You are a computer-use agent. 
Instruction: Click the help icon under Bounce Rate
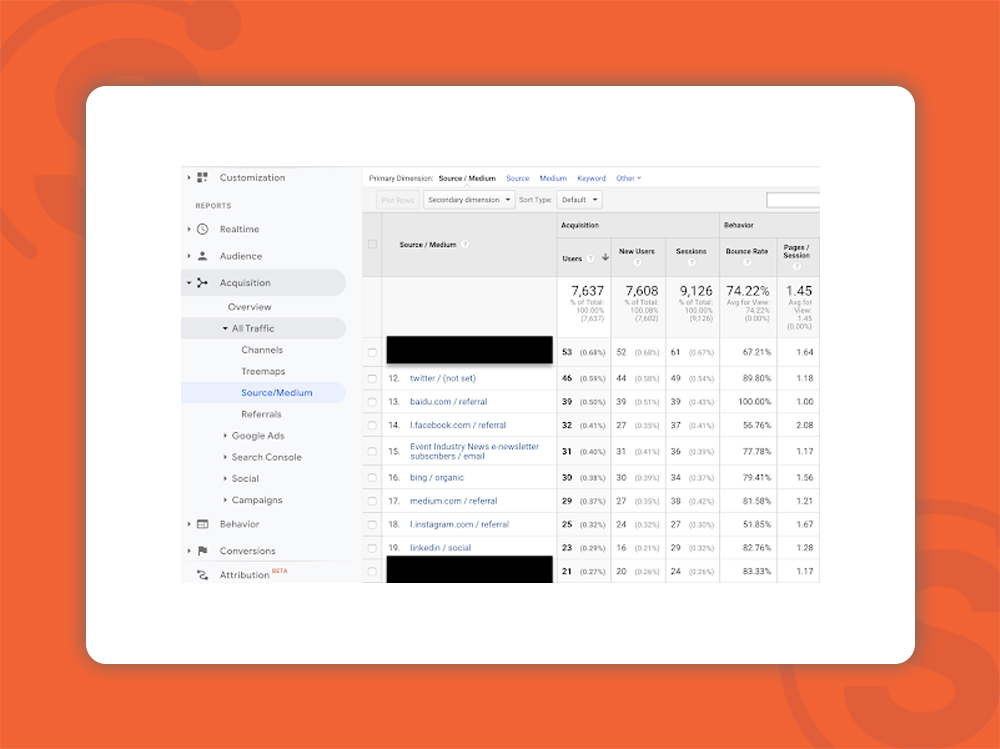click(747, 263)
